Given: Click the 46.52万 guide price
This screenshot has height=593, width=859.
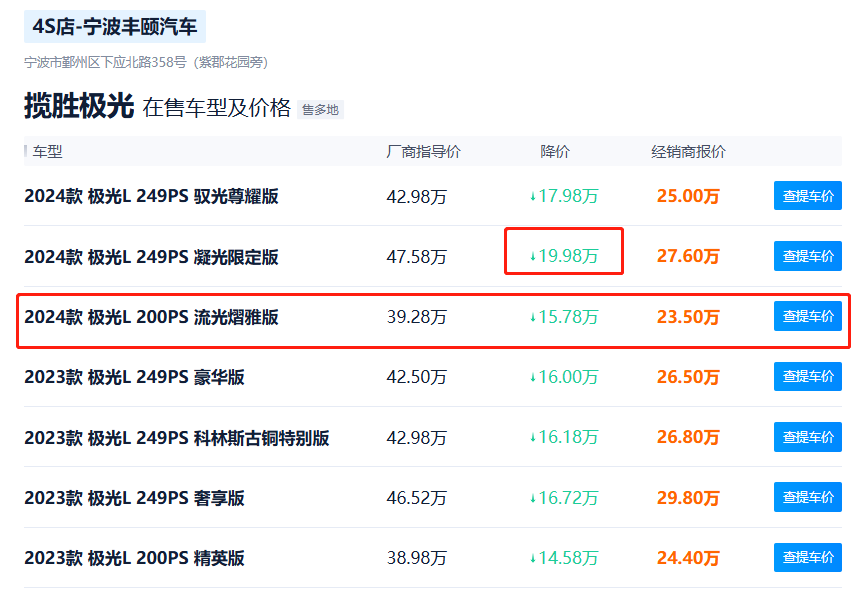Looking at the screenshot, I should click(x=417, y=498).
